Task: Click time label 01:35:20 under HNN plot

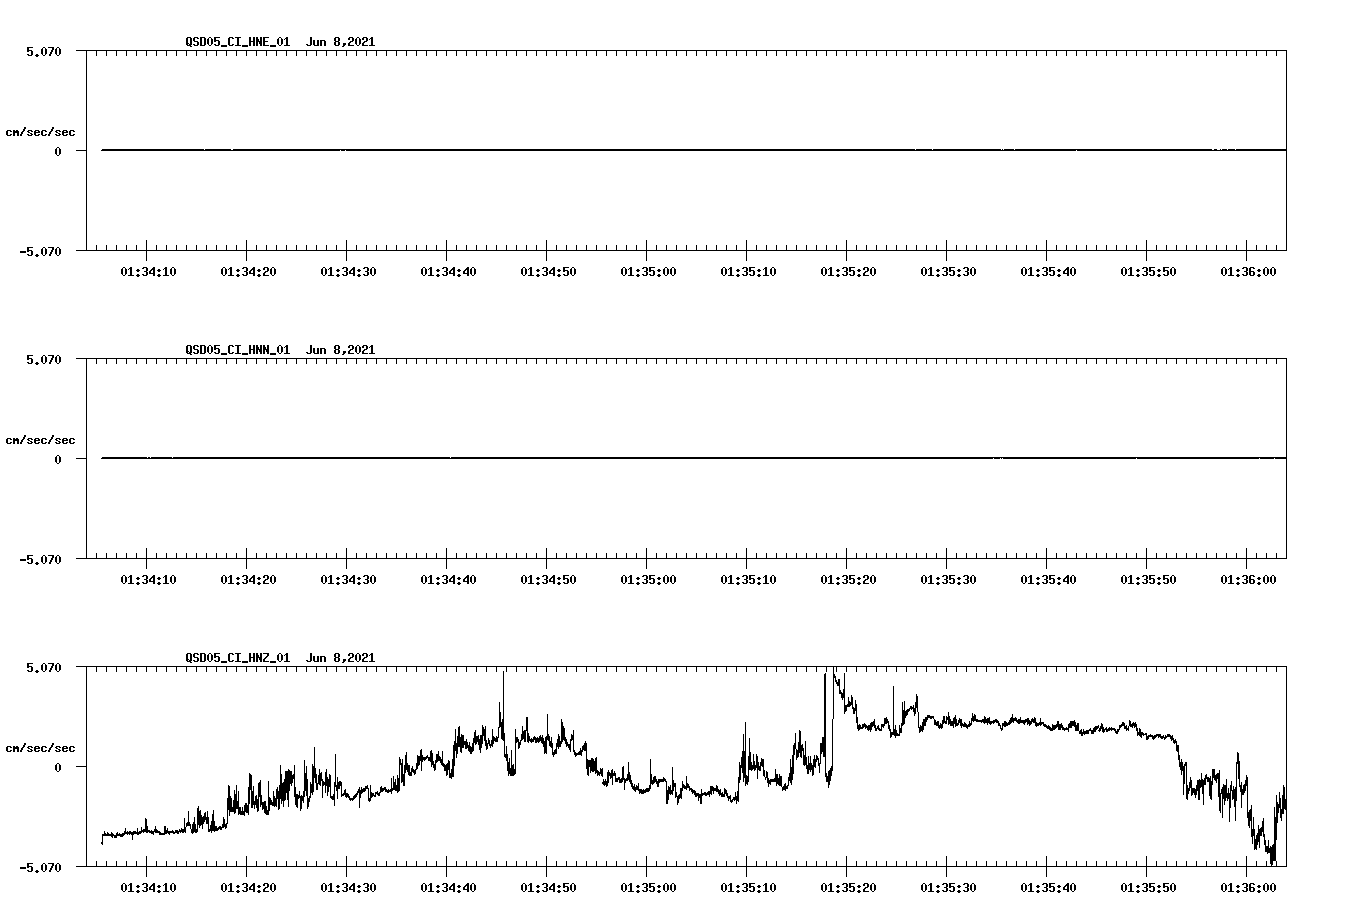Action: [848, 580]
